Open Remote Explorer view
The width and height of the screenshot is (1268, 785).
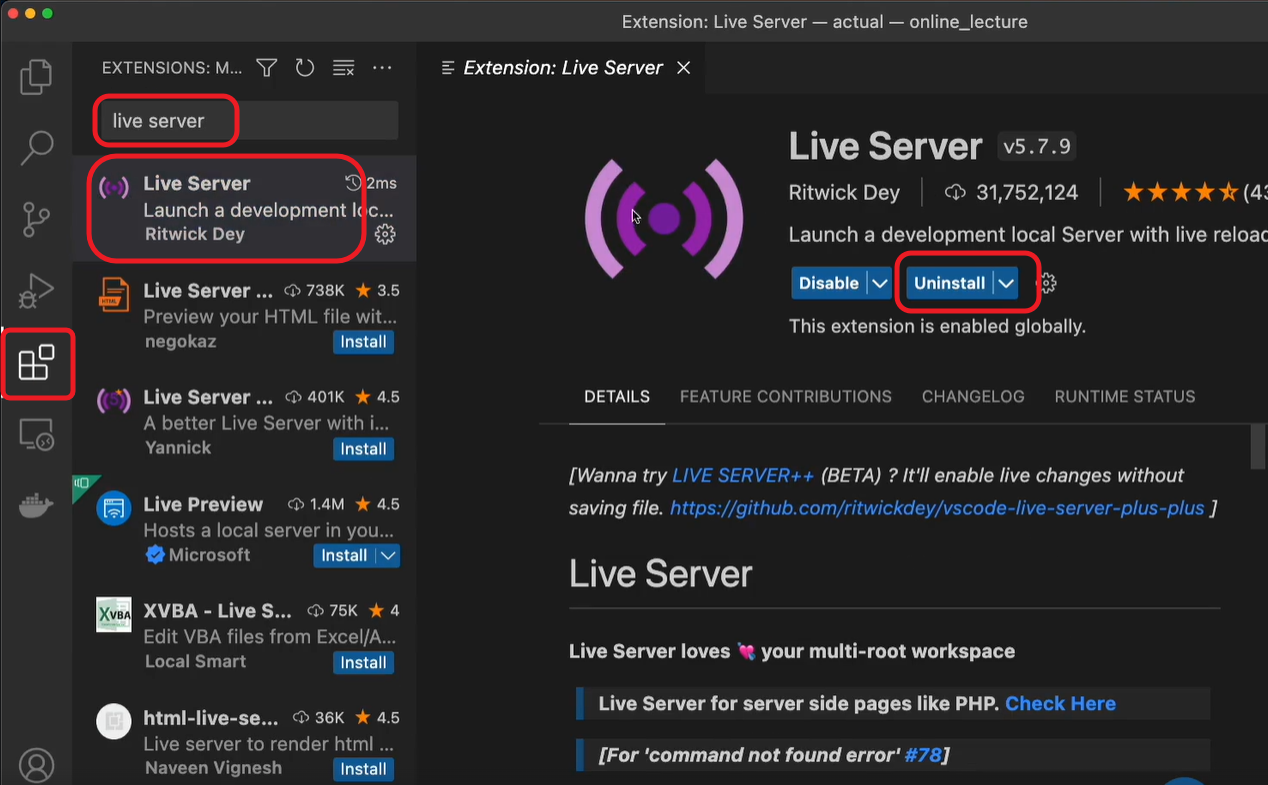pos(36,435)
